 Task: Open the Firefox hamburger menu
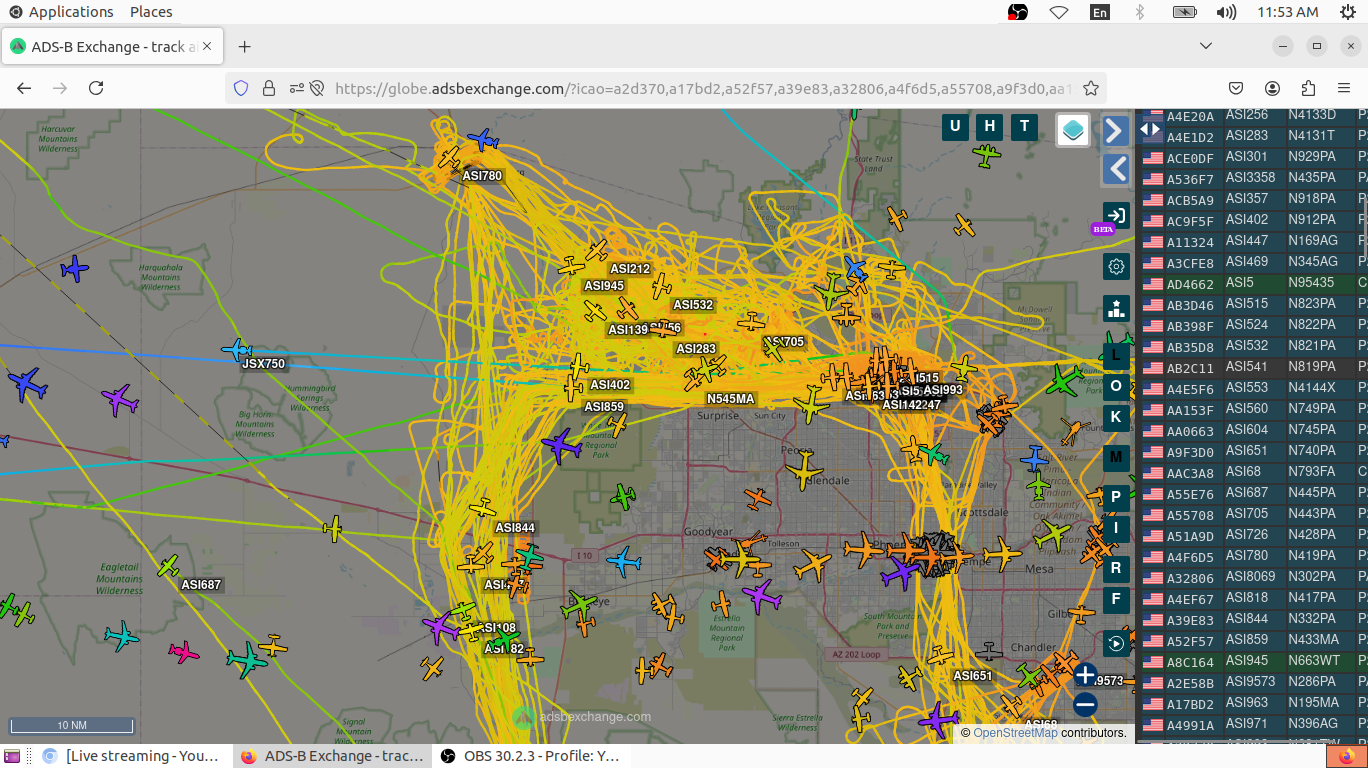click(x=1344, y=88)
